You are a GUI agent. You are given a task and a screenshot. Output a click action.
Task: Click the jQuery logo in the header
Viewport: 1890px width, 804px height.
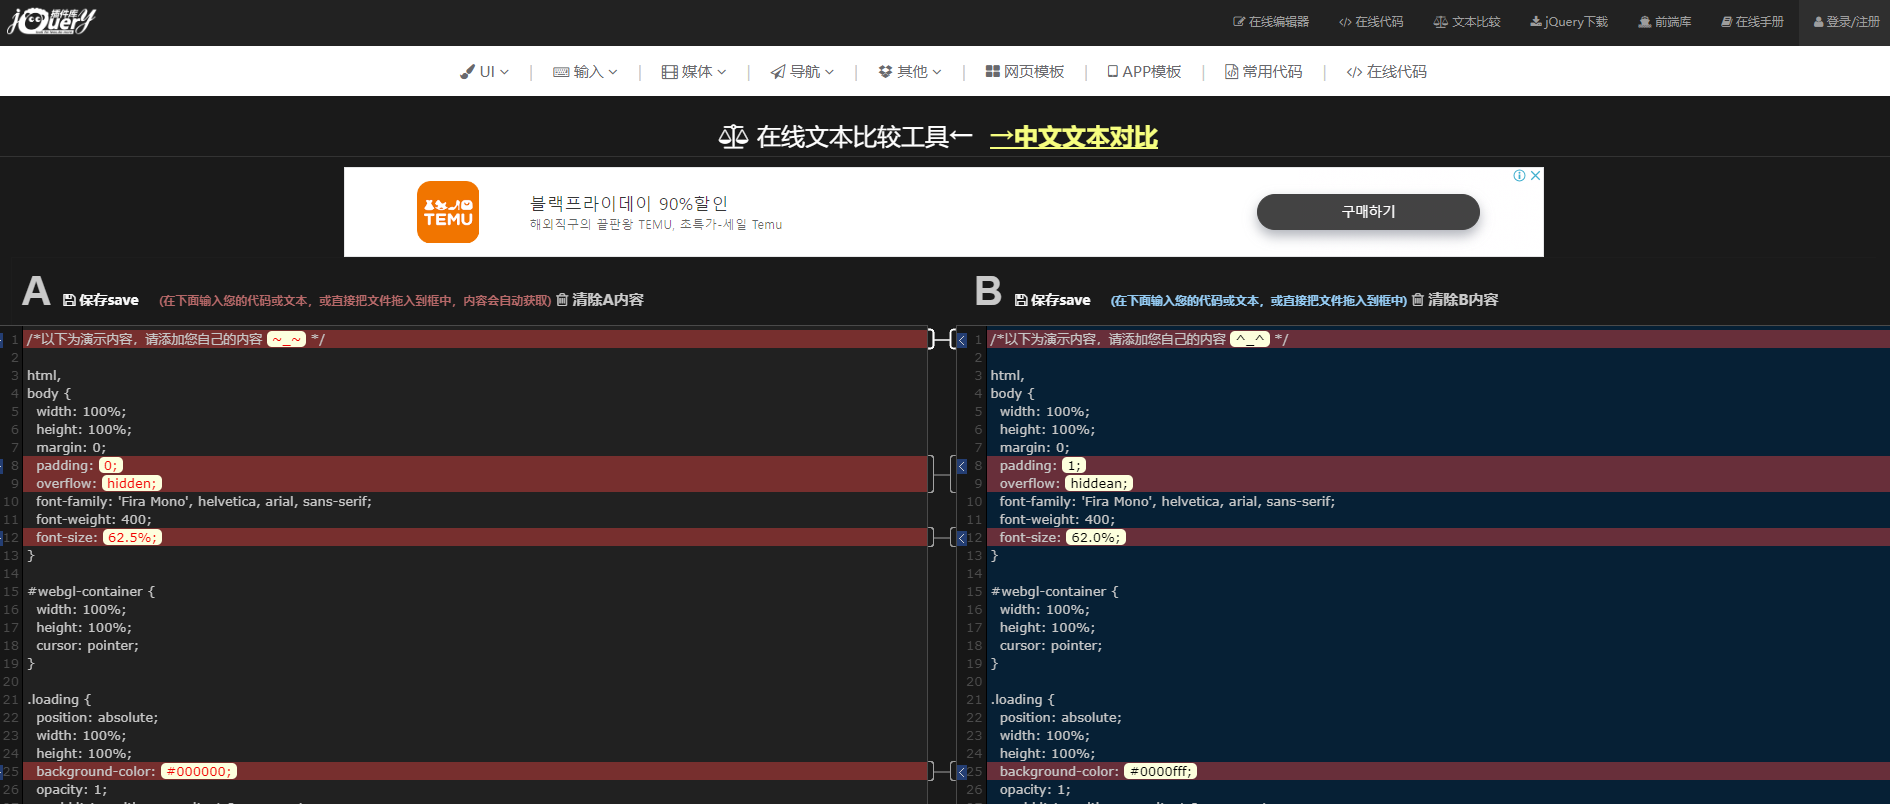[52, 21]
